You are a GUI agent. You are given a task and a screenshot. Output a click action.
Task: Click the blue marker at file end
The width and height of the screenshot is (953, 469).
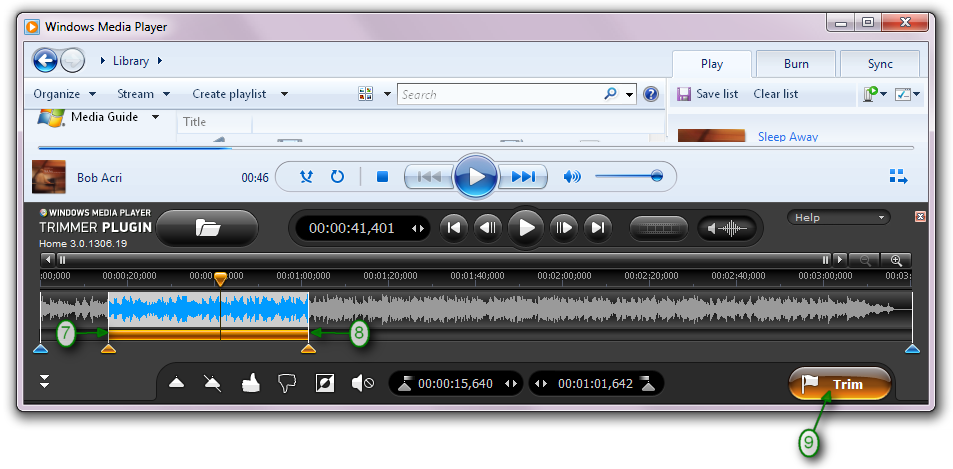click(912, 349)
